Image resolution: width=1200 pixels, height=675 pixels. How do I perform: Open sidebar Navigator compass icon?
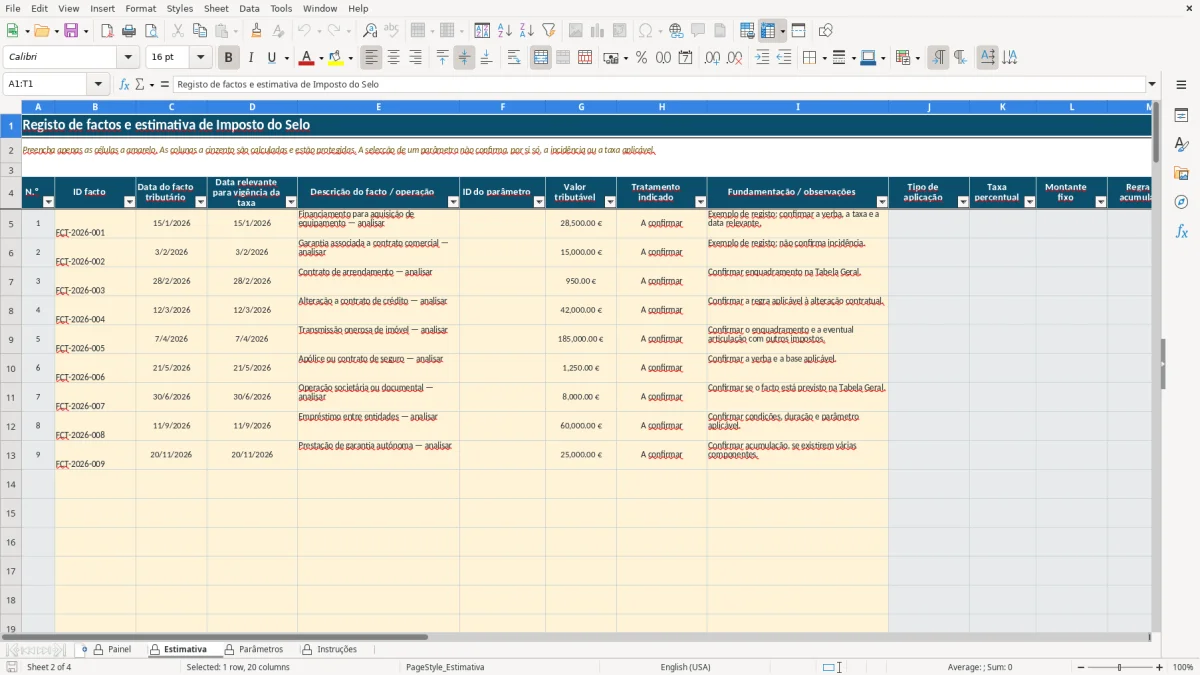point(1181,202)
